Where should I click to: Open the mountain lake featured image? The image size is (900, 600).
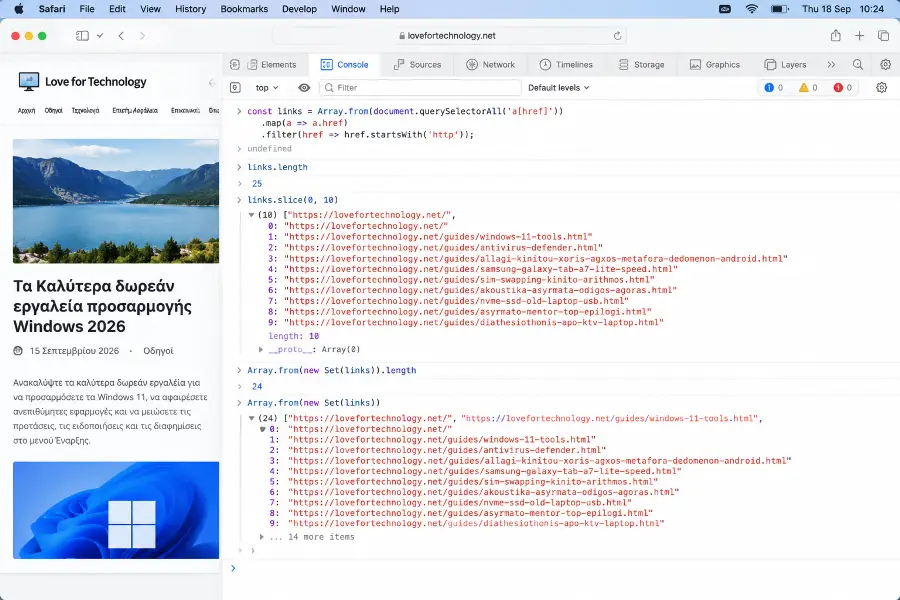pos(116,201)
